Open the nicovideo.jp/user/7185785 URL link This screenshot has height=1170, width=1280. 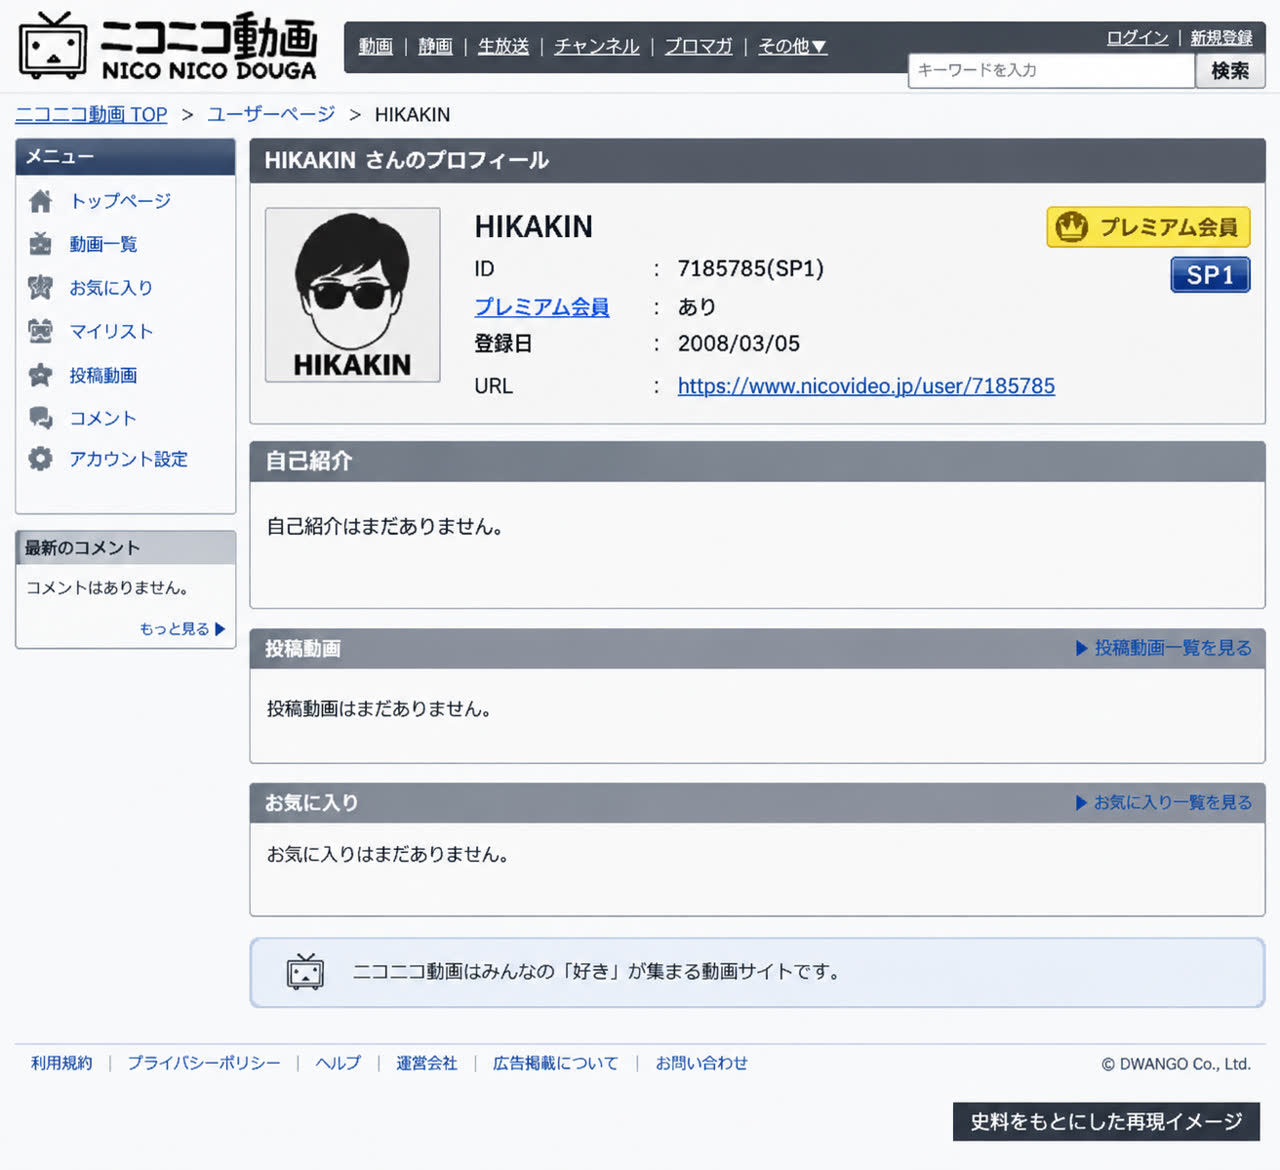tap(866, 386)
